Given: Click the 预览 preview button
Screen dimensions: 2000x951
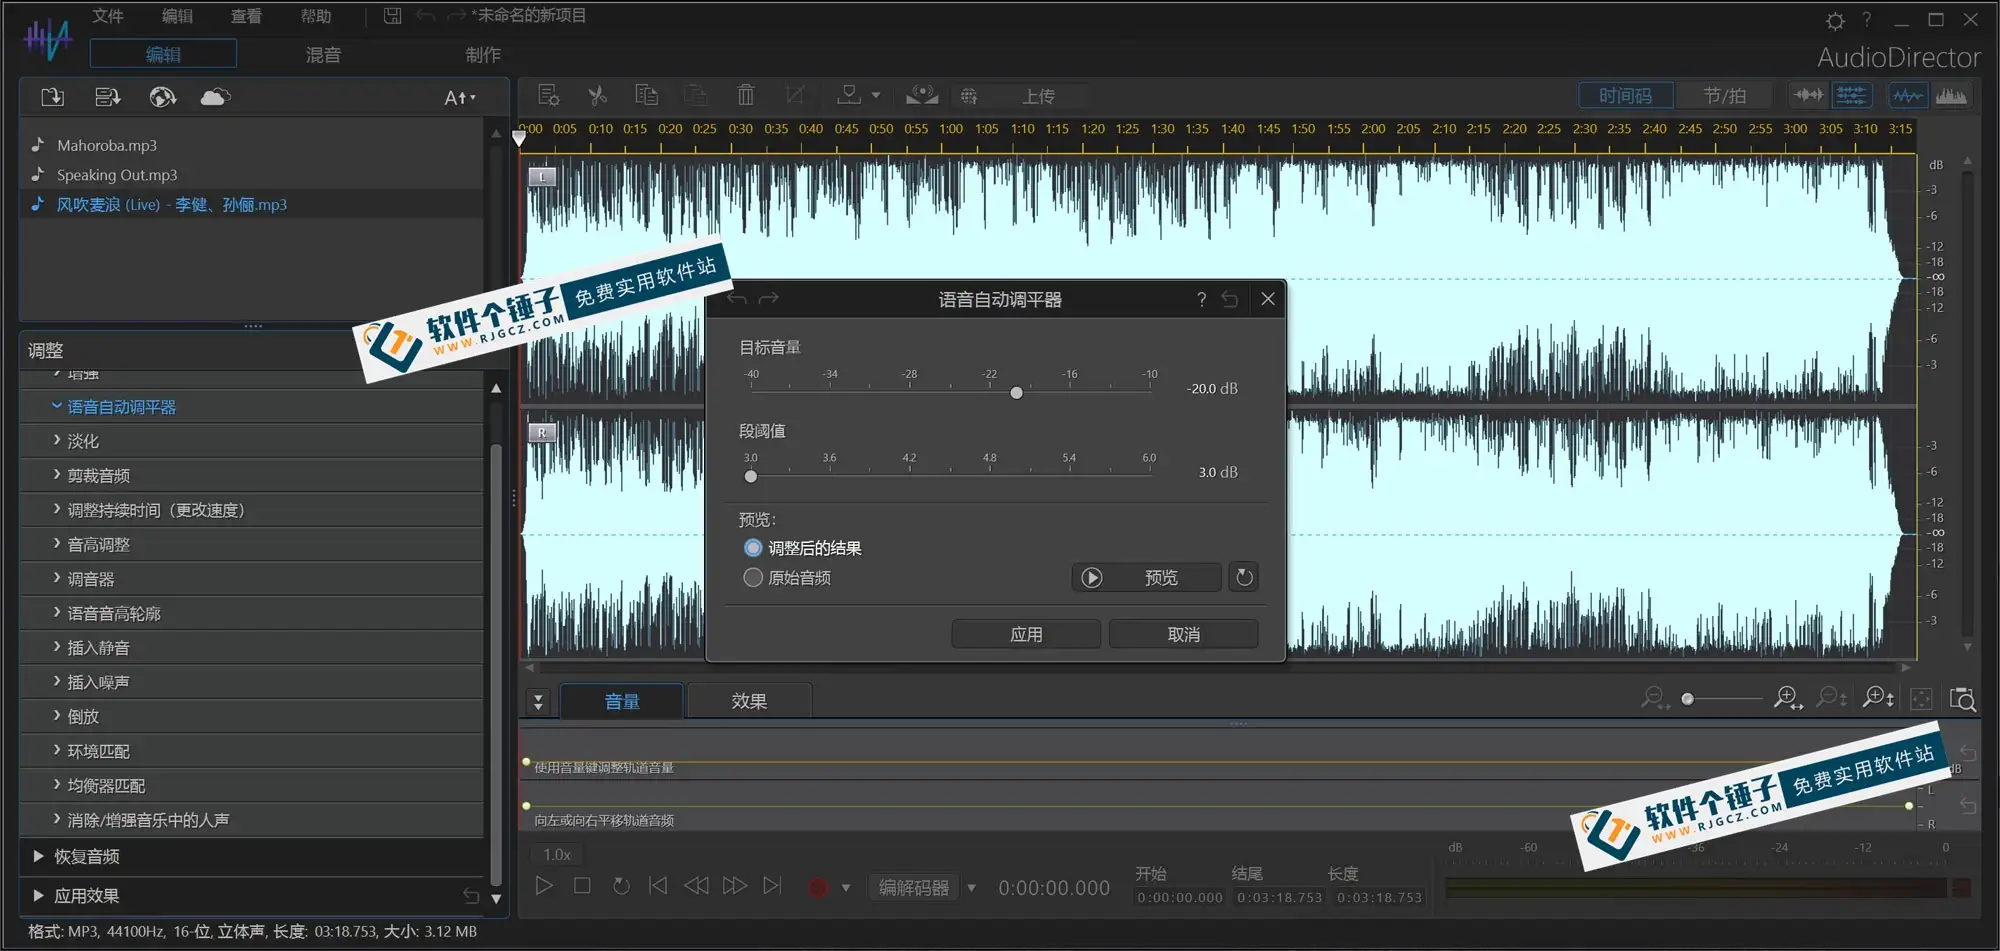Looking at the screenshot, I should click(1146, 577).
